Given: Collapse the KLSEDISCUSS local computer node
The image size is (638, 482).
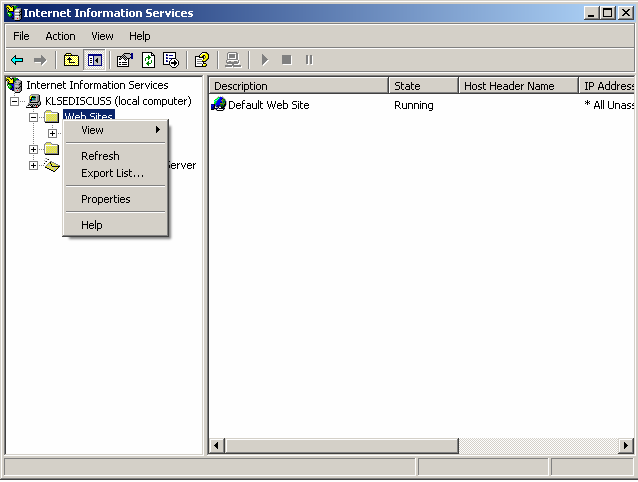Looking at the screenshot, I should coord(15,102).
